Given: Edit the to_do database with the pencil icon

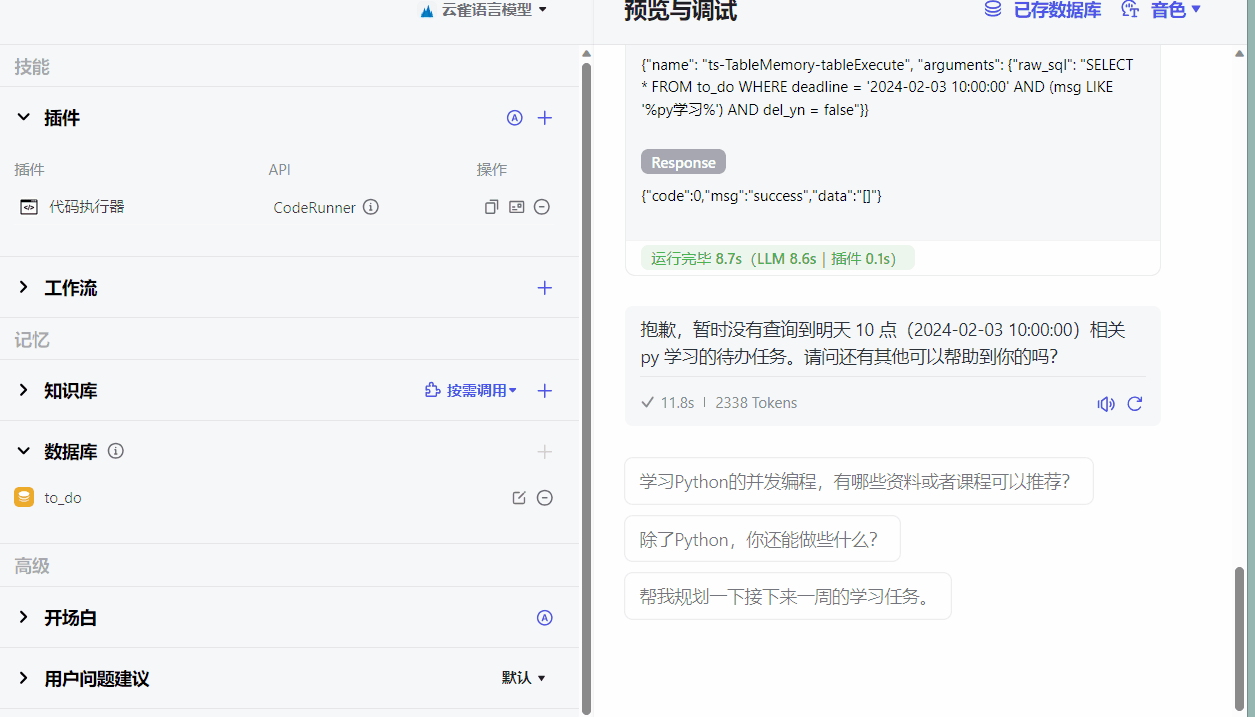Looking at the screenshot, I should tap(519, 498).
